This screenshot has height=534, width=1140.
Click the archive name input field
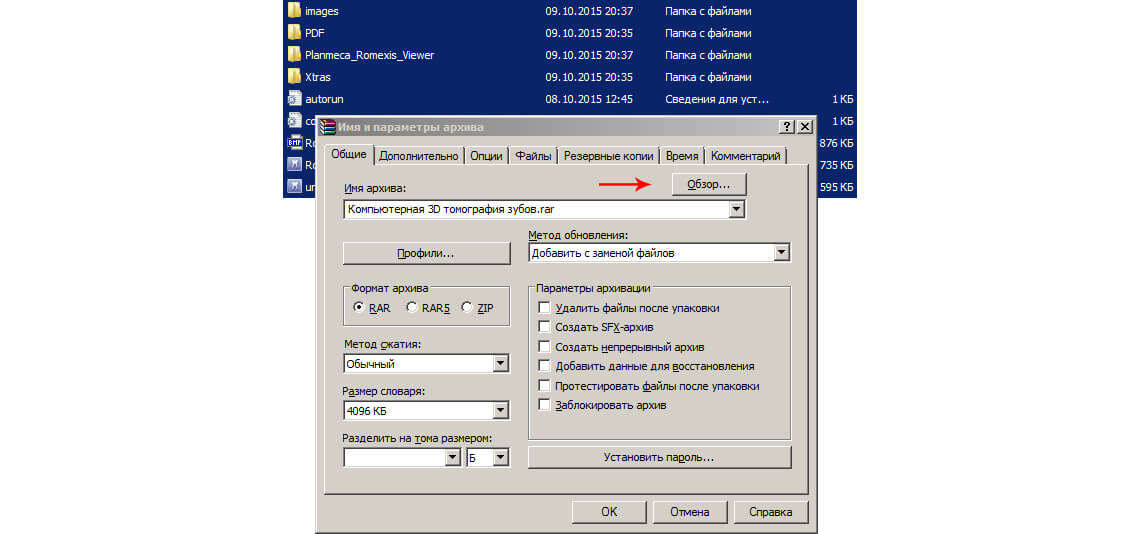click(535, 210)
